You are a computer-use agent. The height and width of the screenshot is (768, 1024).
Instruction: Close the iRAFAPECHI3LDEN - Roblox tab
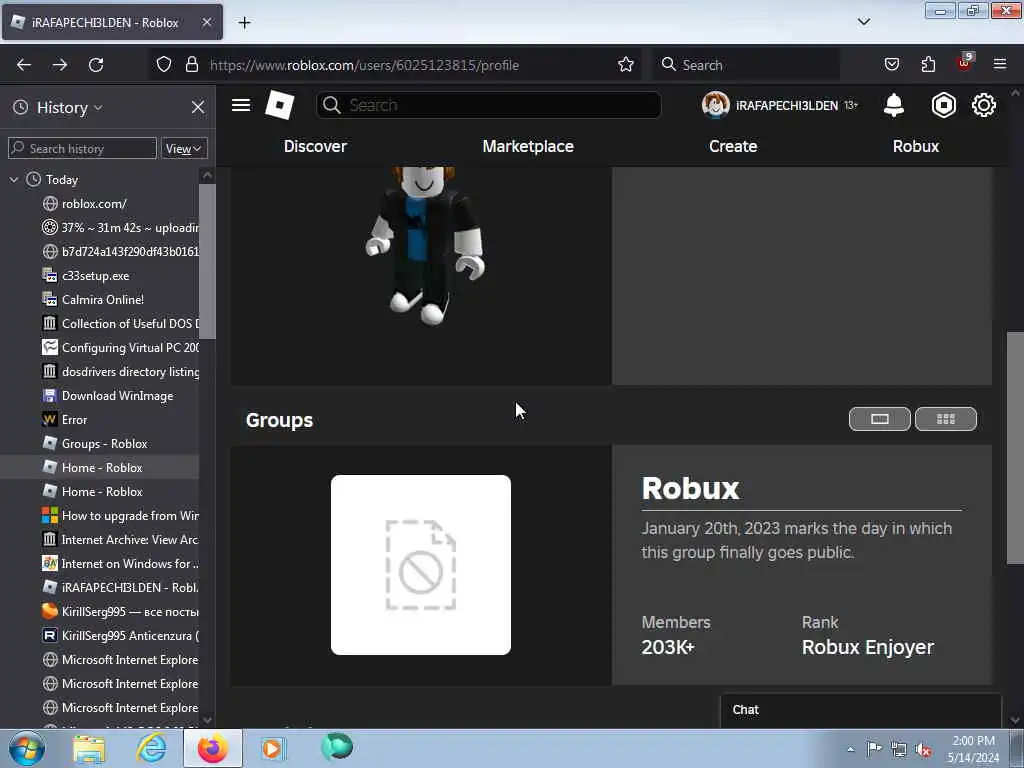pos(206,22)
